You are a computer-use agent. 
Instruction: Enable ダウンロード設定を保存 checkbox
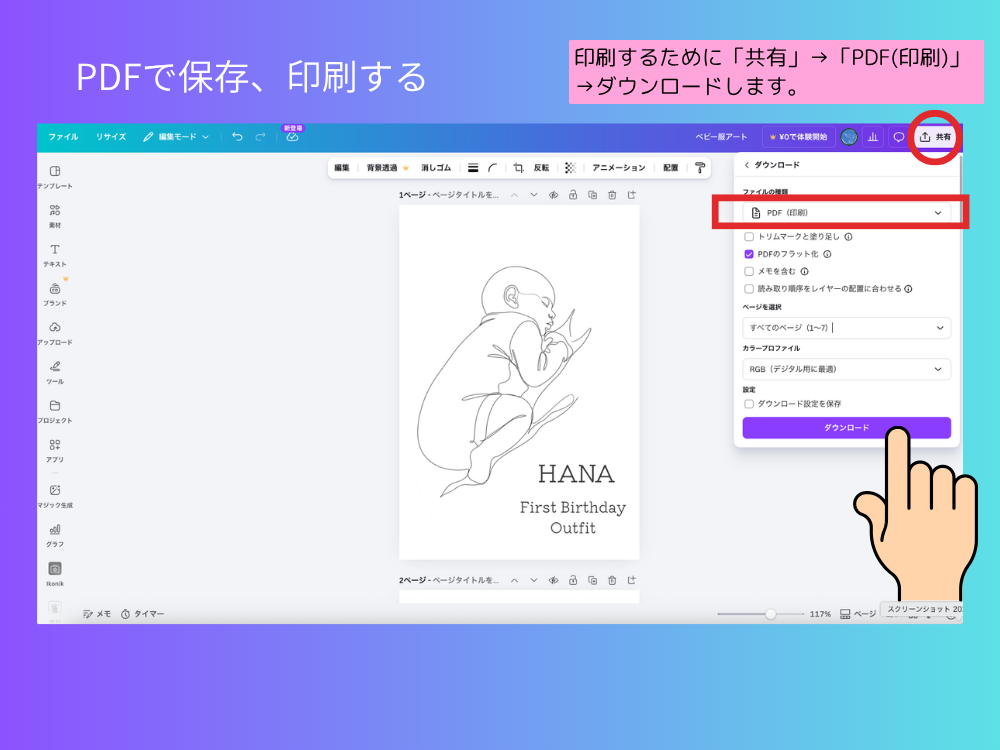coord(749,404)
